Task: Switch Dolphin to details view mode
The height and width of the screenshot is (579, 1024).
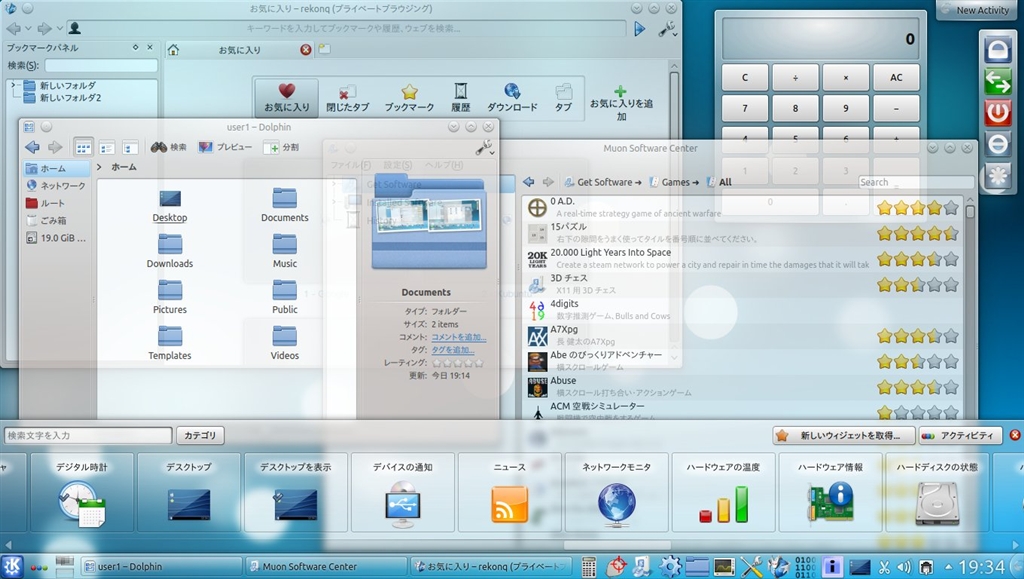Action: tap(129, 147)
